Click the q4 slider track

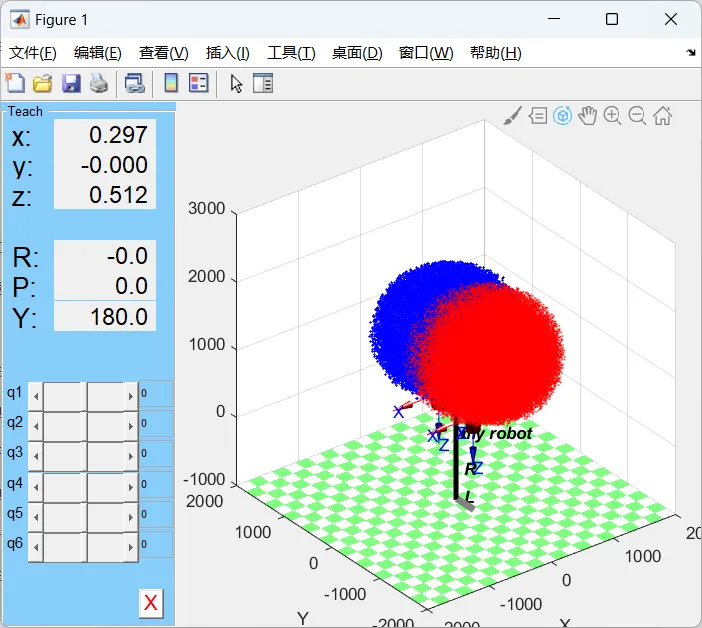pyautogui.click(x=83, y=487)
